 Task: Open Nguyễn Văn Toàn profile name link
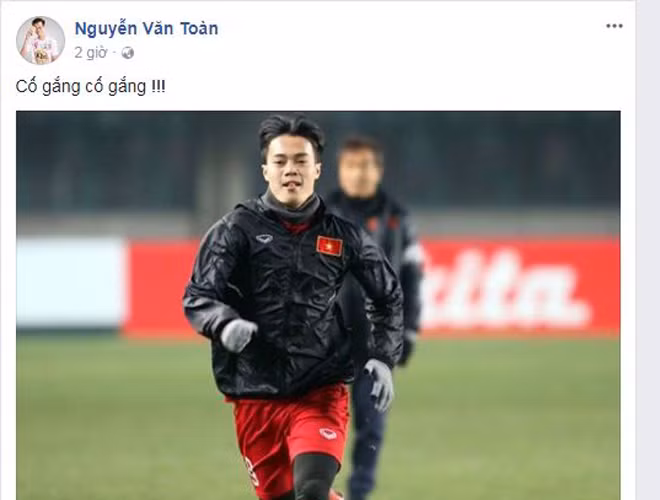pos(146,29)
